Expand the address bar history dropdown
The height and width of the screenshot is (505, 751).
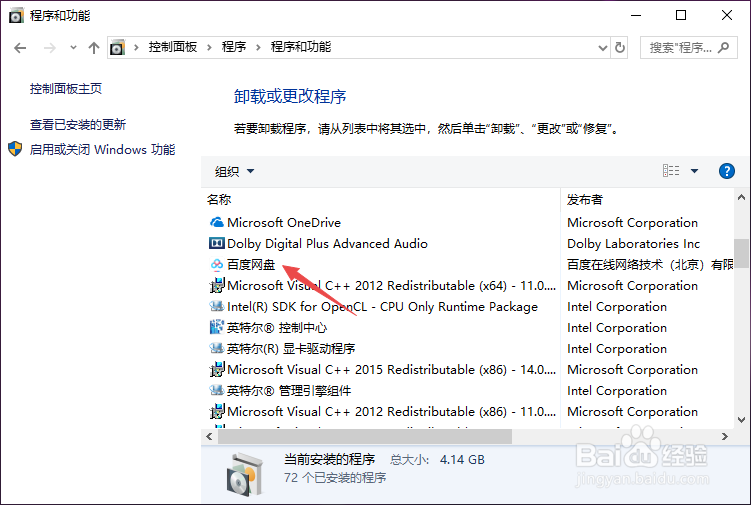click(603, 47)
